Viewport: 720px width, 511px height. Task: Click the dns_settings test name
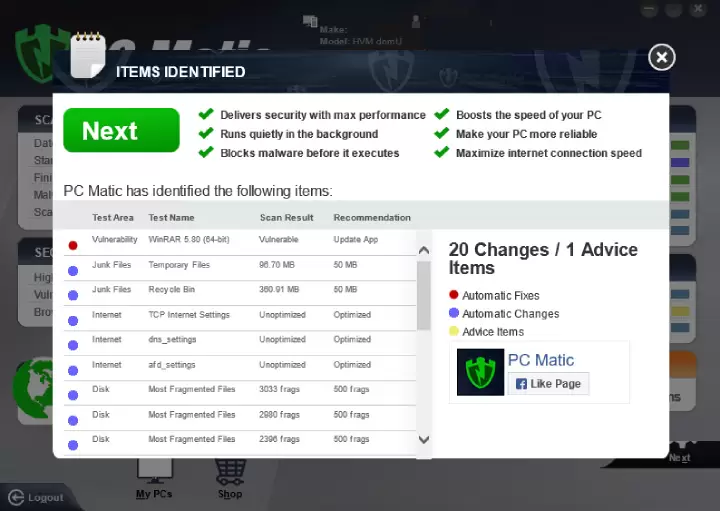[x=172, y=339]
